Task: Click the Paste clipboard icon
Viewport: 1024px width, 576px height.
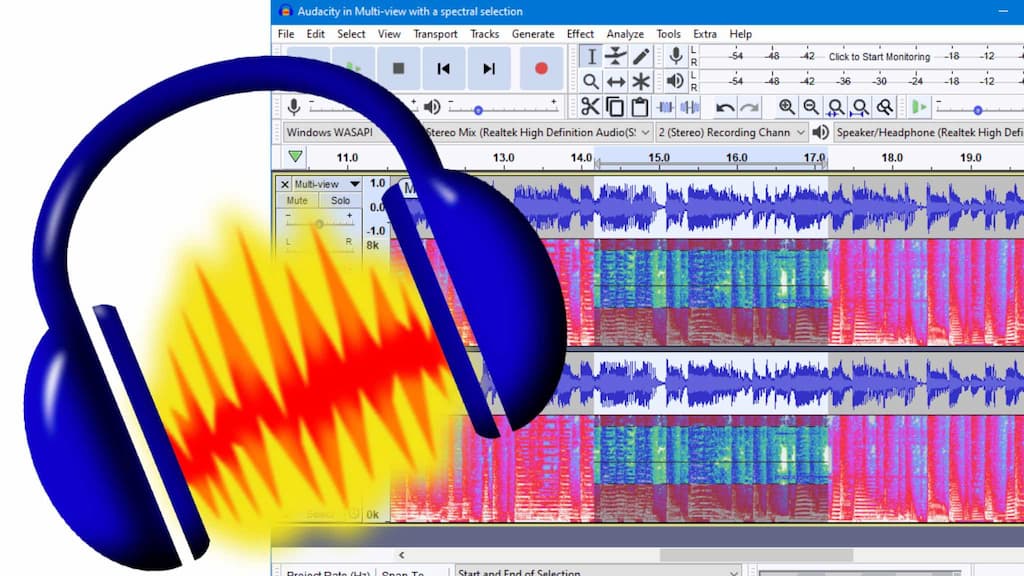Action: pyautogui.click(x=639, y=106)
